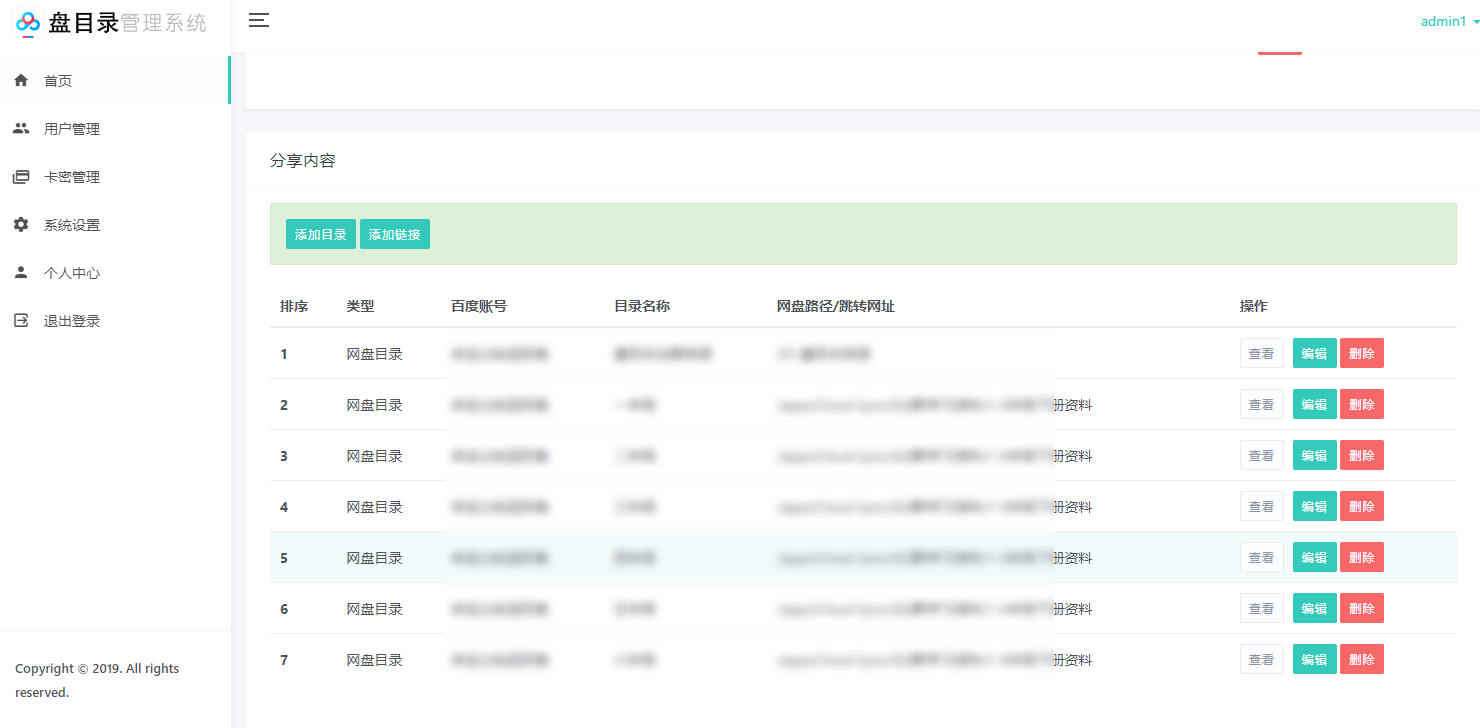Click 删除 button in row 2

[x=1362, y=404]
